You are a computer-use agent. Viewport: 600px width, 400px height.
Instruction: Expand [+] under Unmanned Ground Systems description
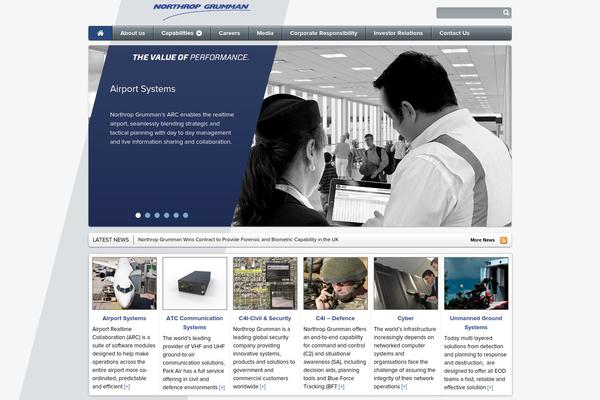[x=490, y=388]
